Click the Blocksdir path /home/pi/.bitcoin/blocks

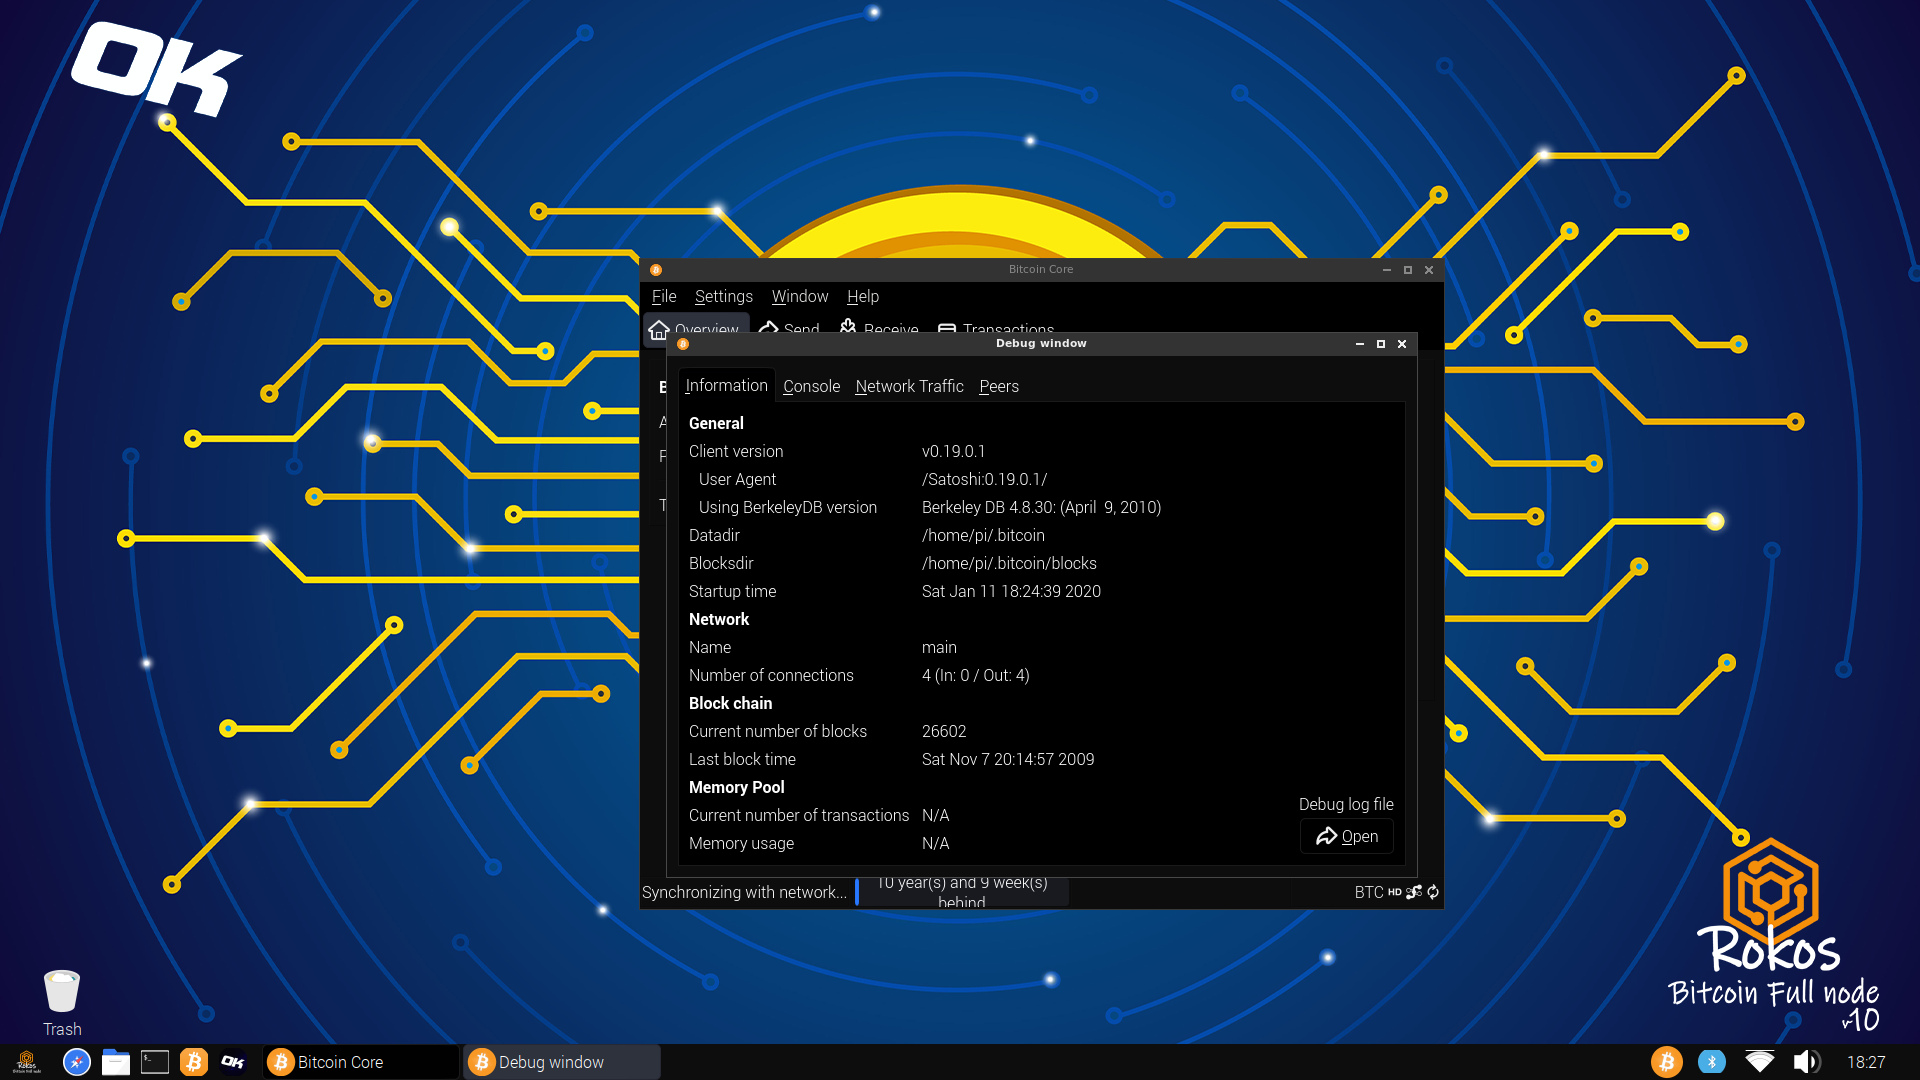(x=1009, y=564)
